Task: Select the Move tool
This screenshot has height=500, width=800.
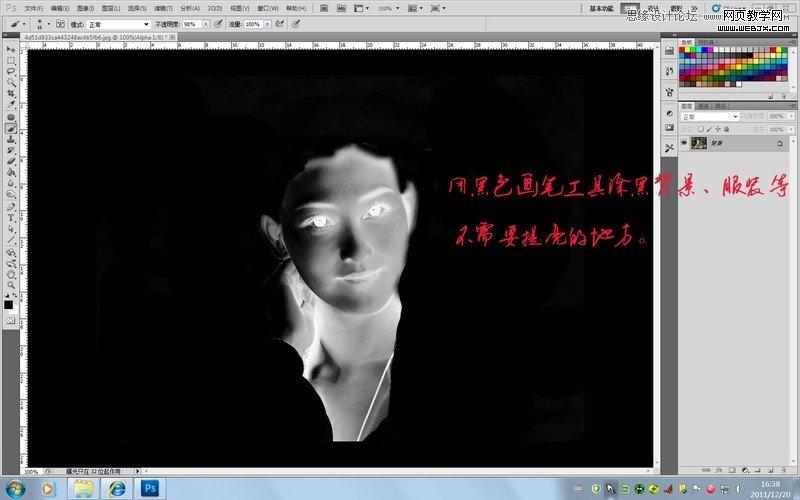Action: pyautogui.click(x=10, y=49)
